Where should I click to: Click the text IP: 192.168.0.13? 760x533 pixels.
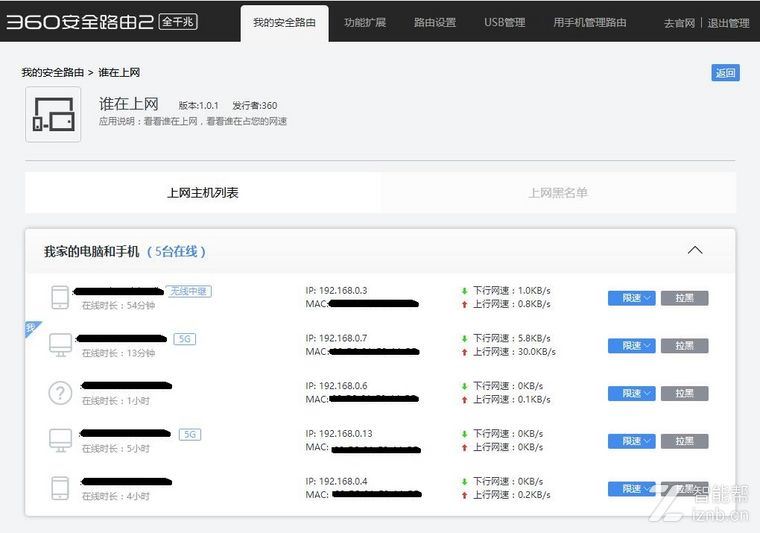point(339,433)
